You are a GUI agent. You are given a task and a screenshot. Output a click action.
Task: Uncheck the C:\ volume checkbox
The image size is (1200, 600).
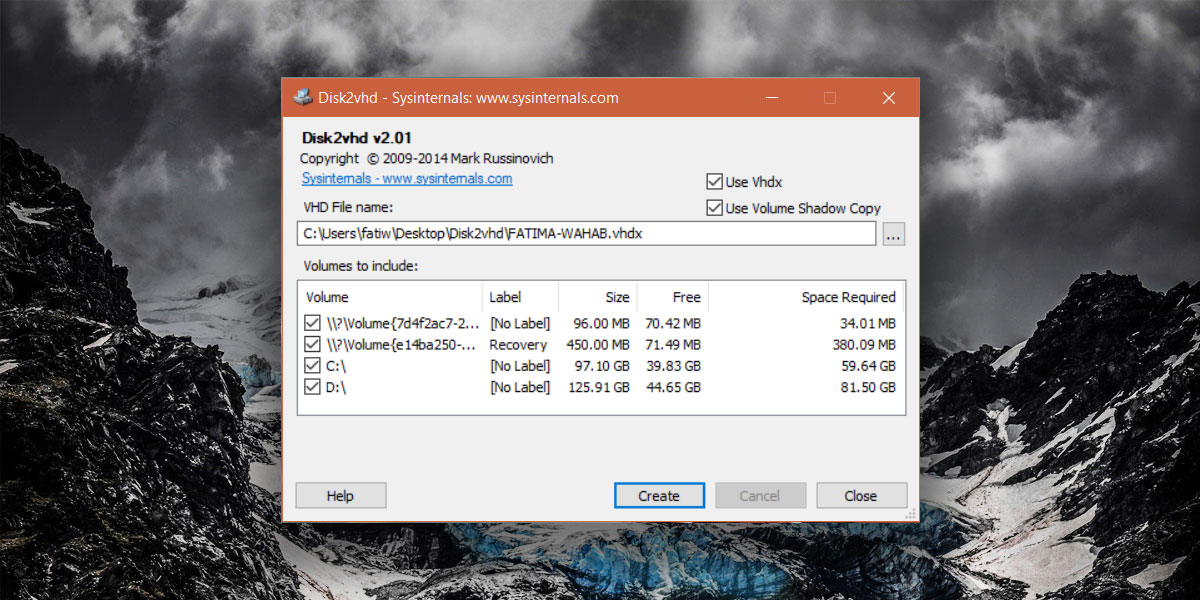312,366
